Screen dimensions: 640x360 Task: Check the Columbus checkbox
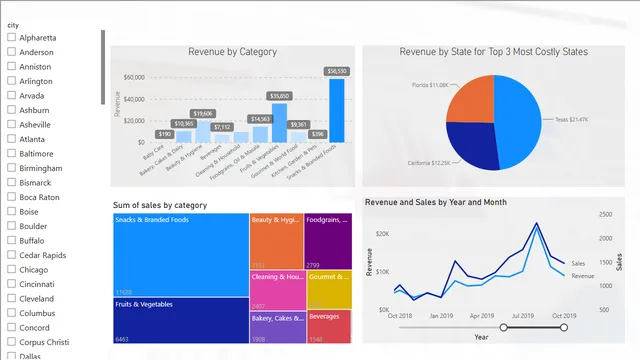point(11,313)
